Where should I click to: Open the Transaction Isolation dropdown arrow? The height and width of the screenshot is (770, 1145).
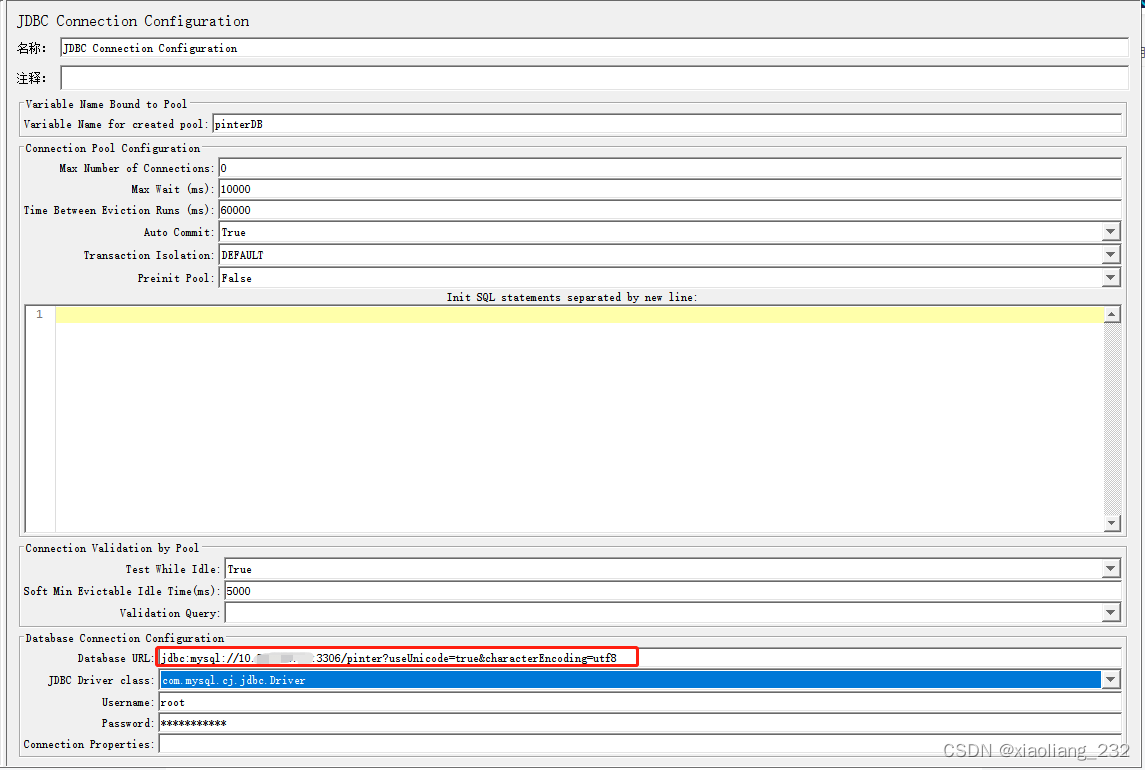(1110, 255)
